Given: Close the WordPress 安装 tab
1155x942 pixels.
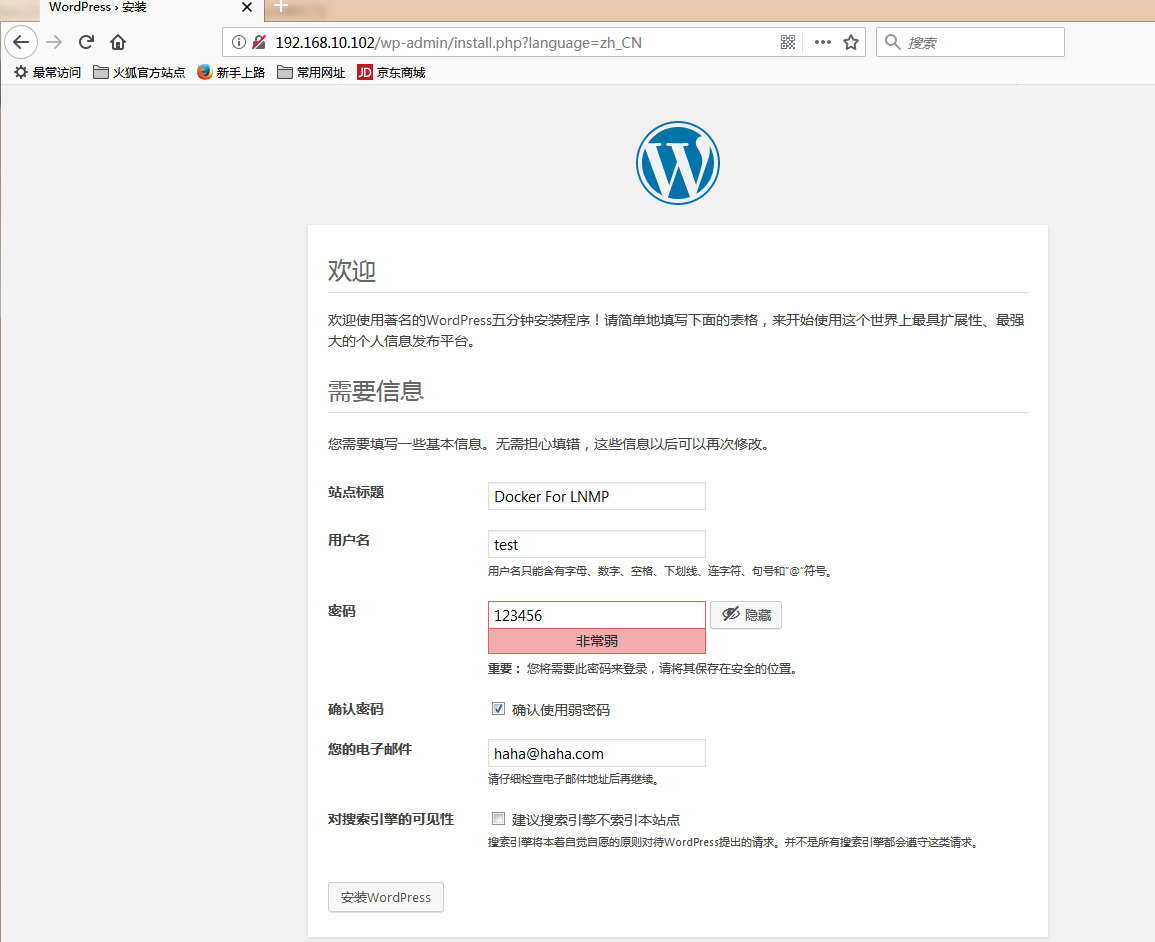Looking at the screenshot, I should 247,7.
